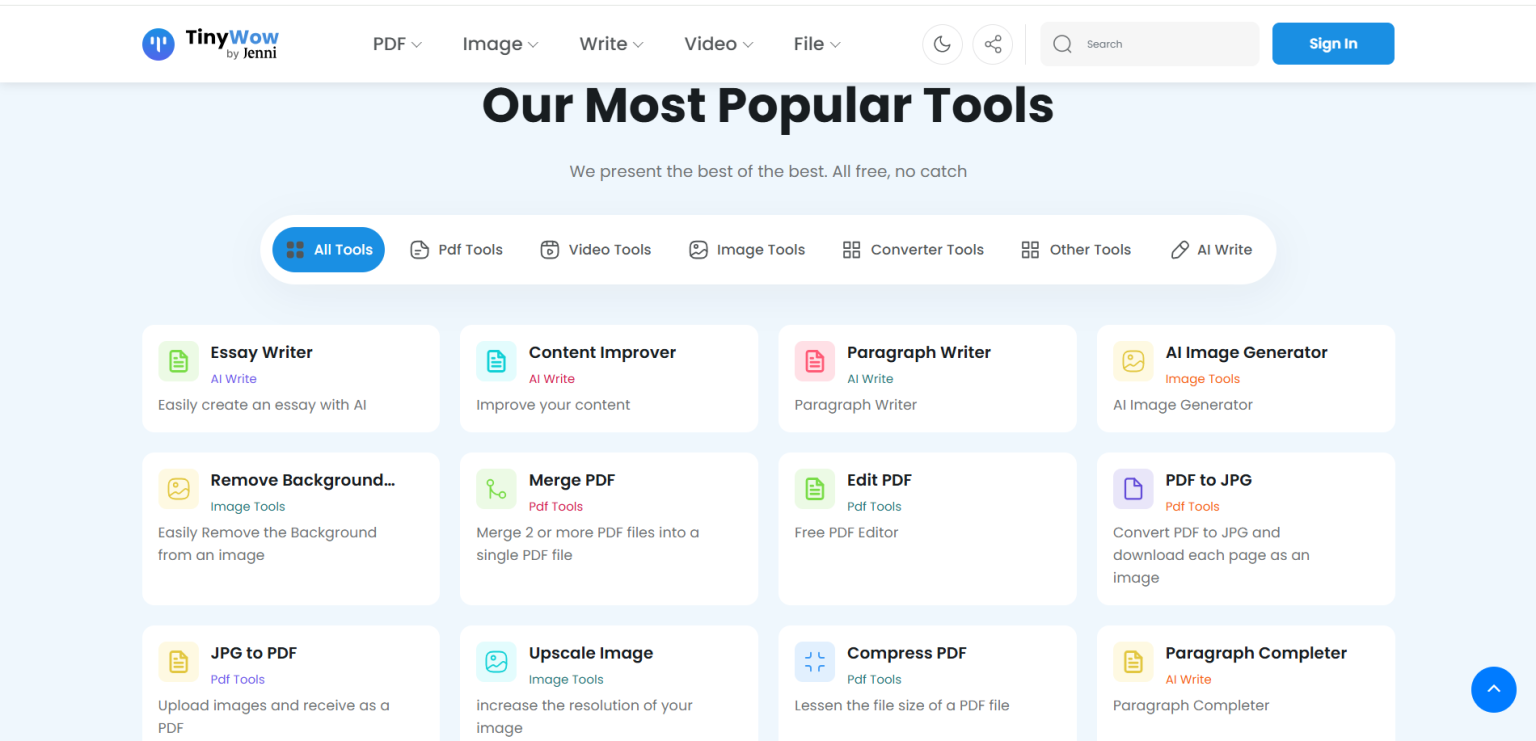Click the TinyWow by Jenni wordmark
Screen dimensions: 1536x741
tap(232, 44)
